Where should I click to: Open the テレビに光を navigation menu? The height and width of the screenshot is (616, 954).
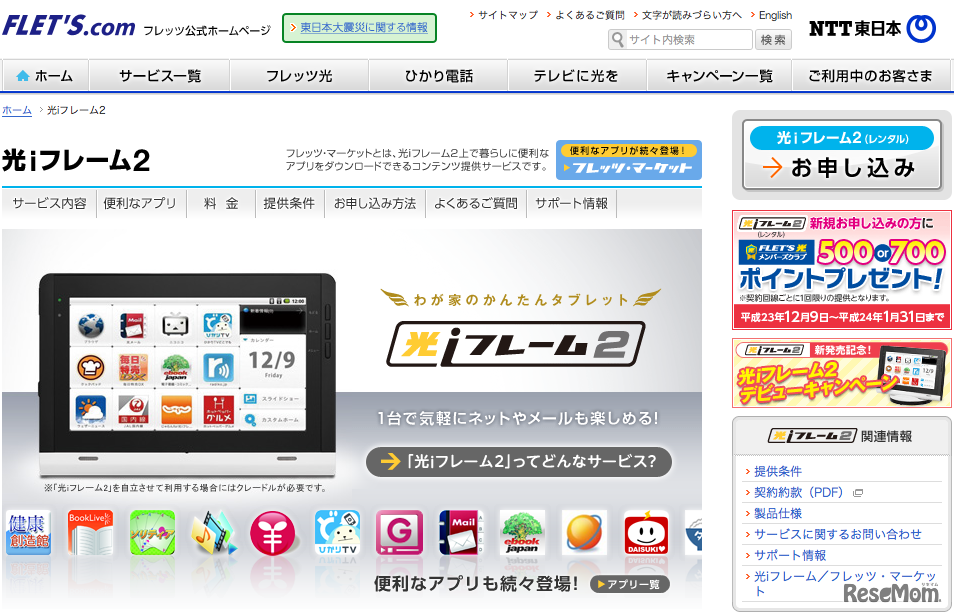[x=577, y=75]
